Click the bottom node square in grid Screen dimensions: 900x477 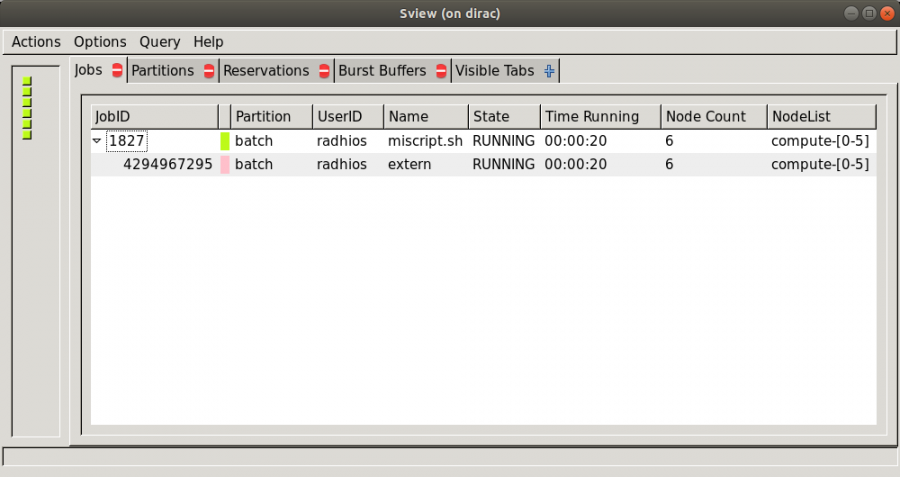[x=27, y=135]
